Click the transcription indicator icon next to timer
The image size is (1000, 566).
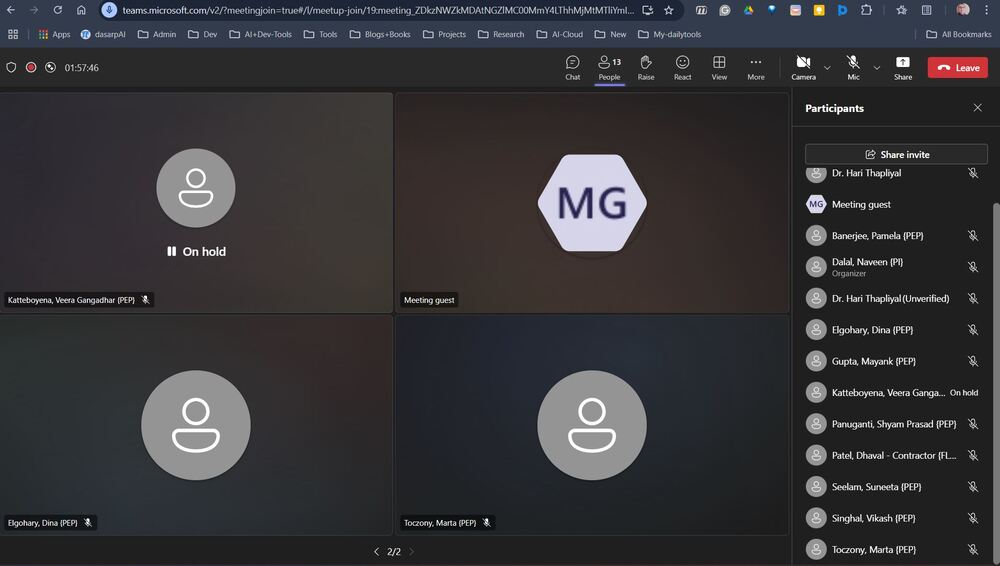tap(50, 68)
